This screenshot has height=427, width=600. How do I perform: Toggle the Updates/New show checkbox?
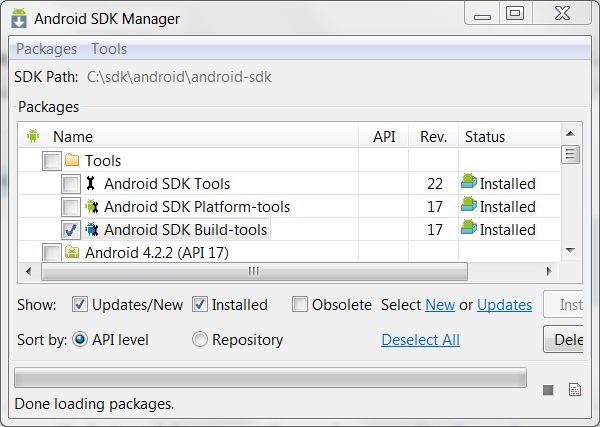click(x=80, y=305)
